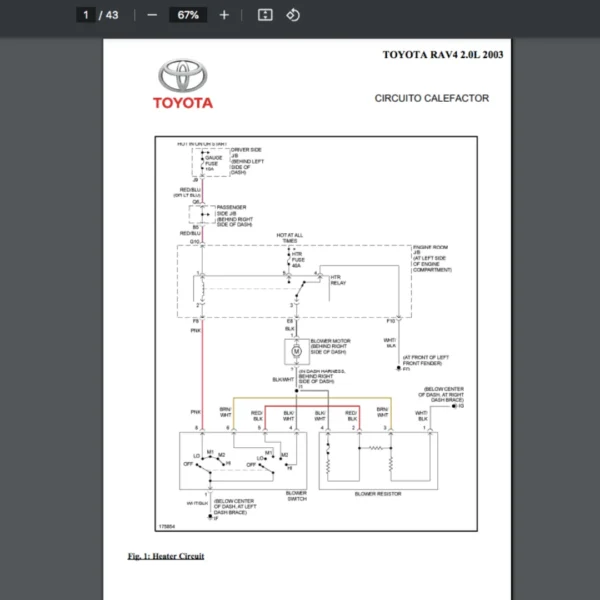600x600 pixels.
Task: Click the HTR RELAY label
Action: [338, 280]
